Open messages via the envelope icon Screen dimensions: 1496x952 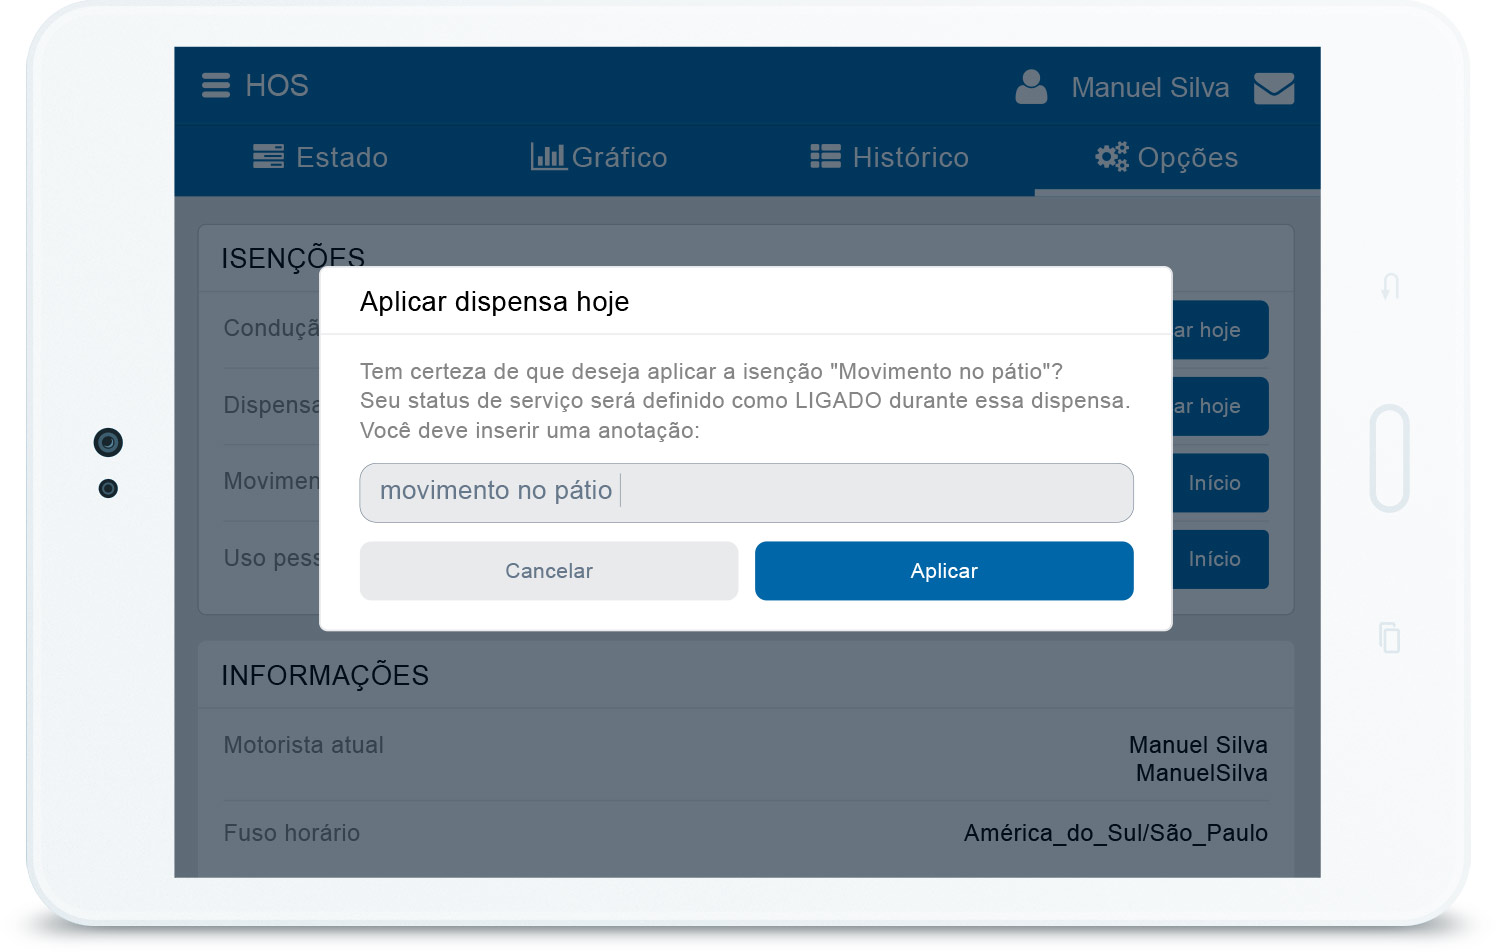pyautogui.click(x=1273, y=88)
